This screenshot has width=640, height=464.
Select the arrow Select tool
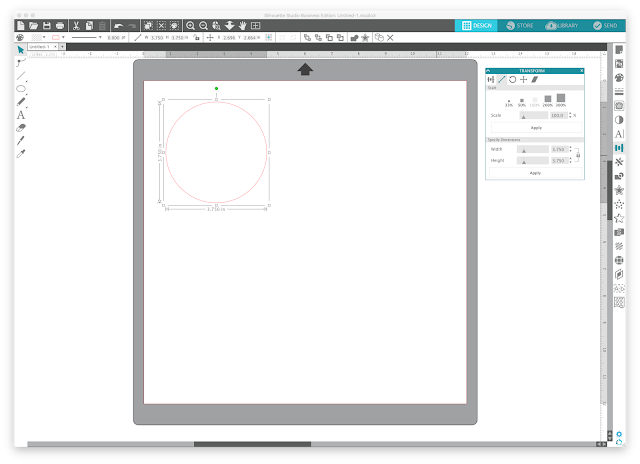click(x=20, y=50)
